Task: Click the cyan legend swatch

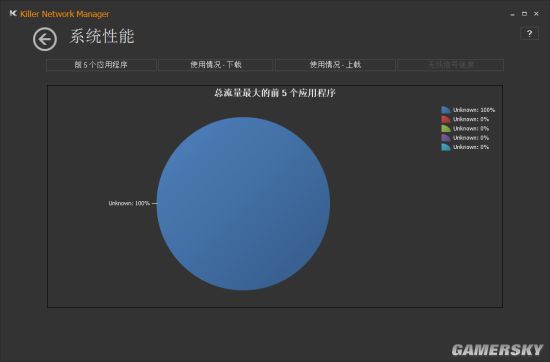Action: tap(446, 147)
